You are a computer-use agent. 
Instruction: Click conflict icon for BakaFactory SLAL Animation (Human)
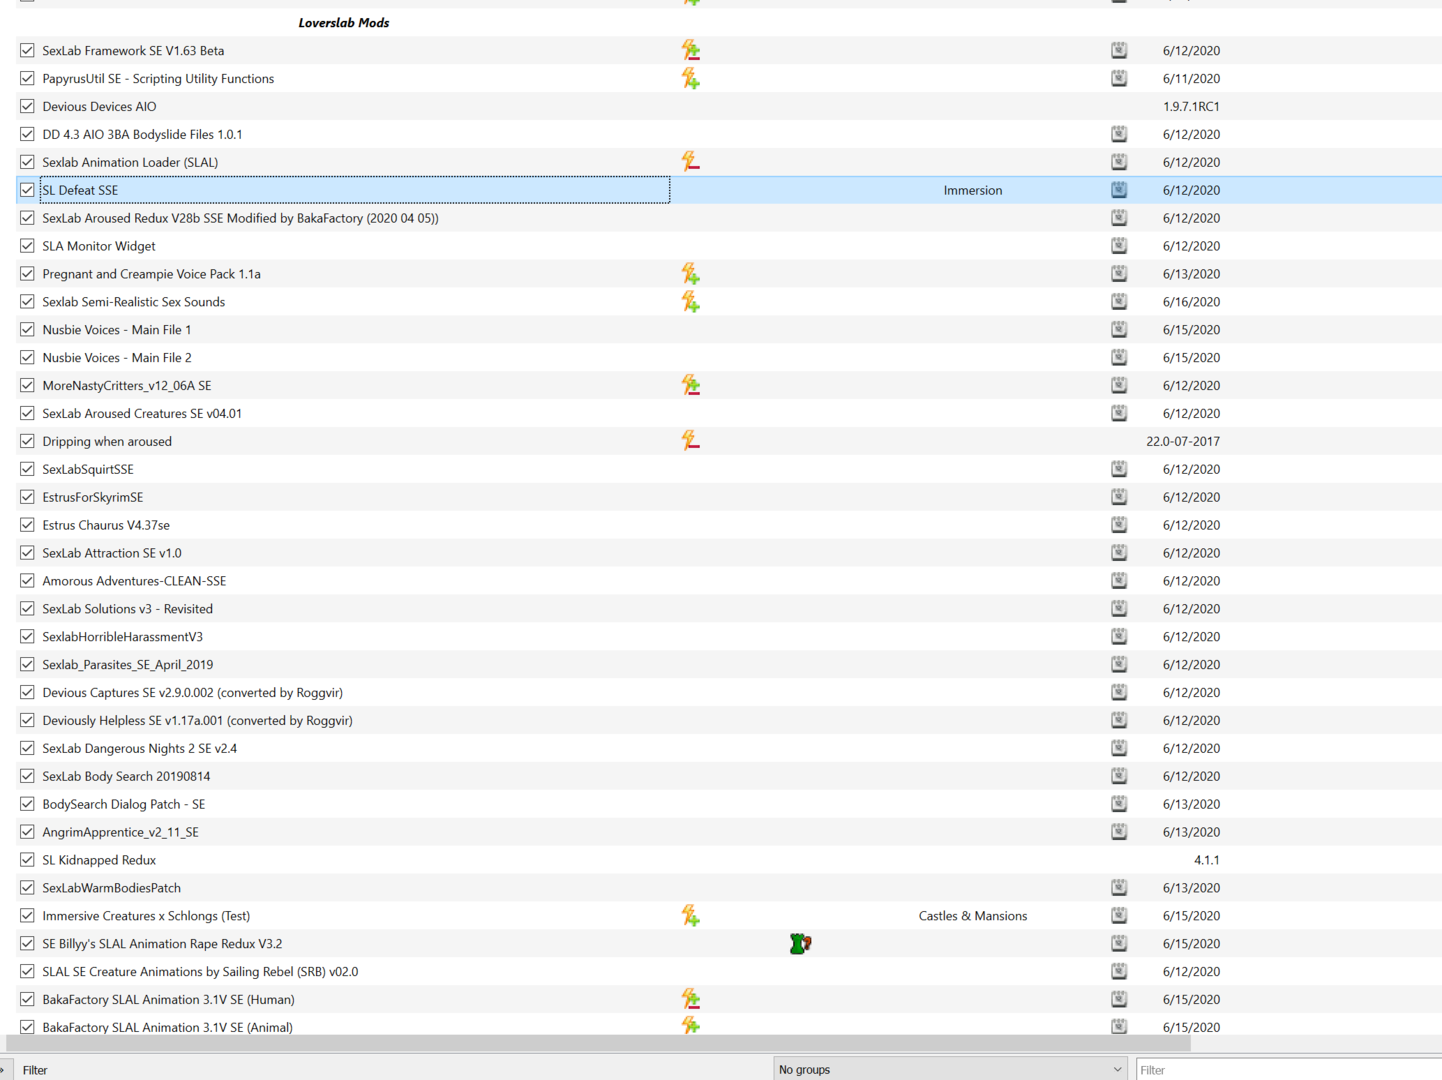point(690,999)
